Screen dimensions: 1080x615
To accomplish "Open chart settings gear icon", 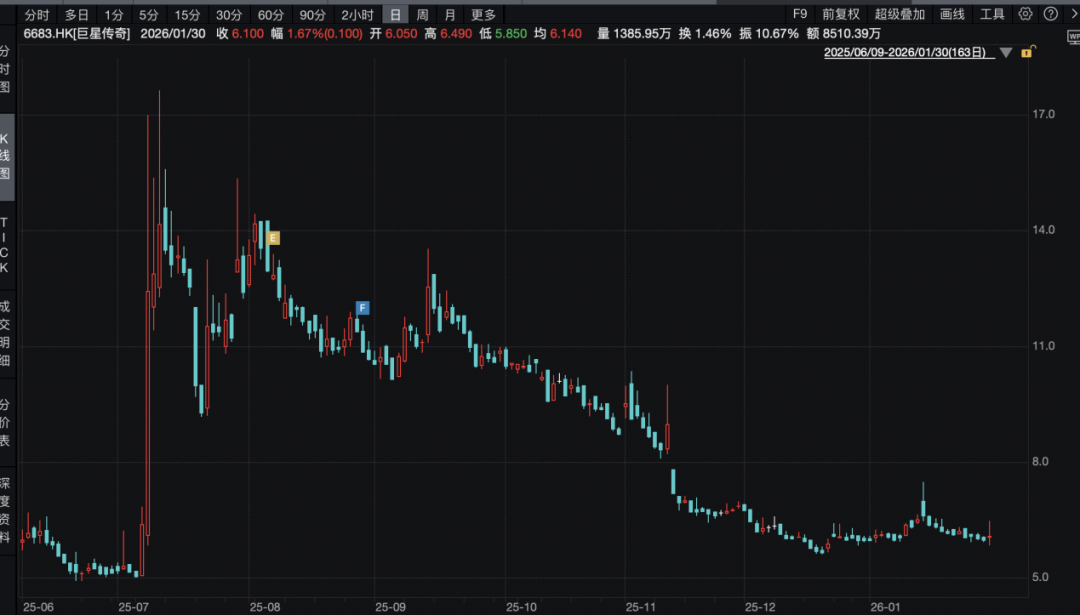I will (1026, 14).
